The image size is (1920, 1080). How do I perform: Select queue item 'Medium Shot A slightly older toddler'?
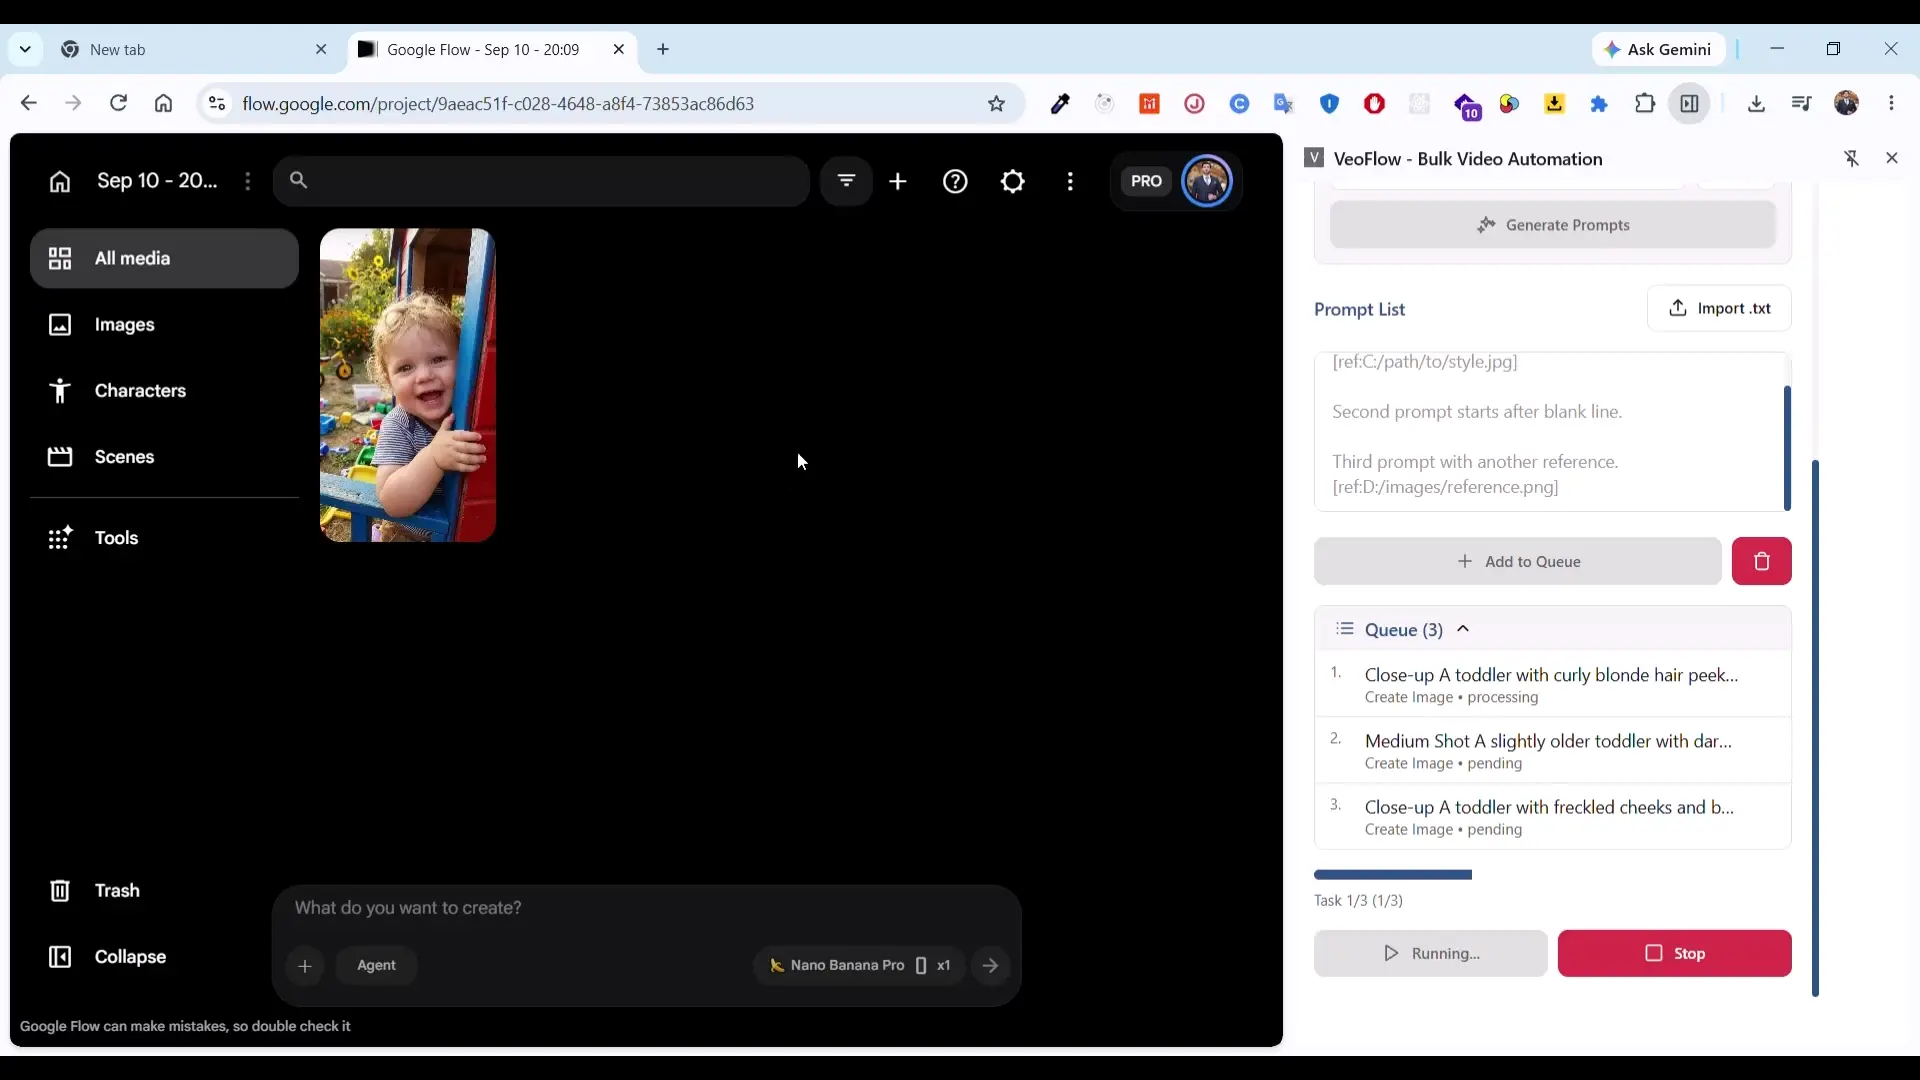[x=1552, y=750]
